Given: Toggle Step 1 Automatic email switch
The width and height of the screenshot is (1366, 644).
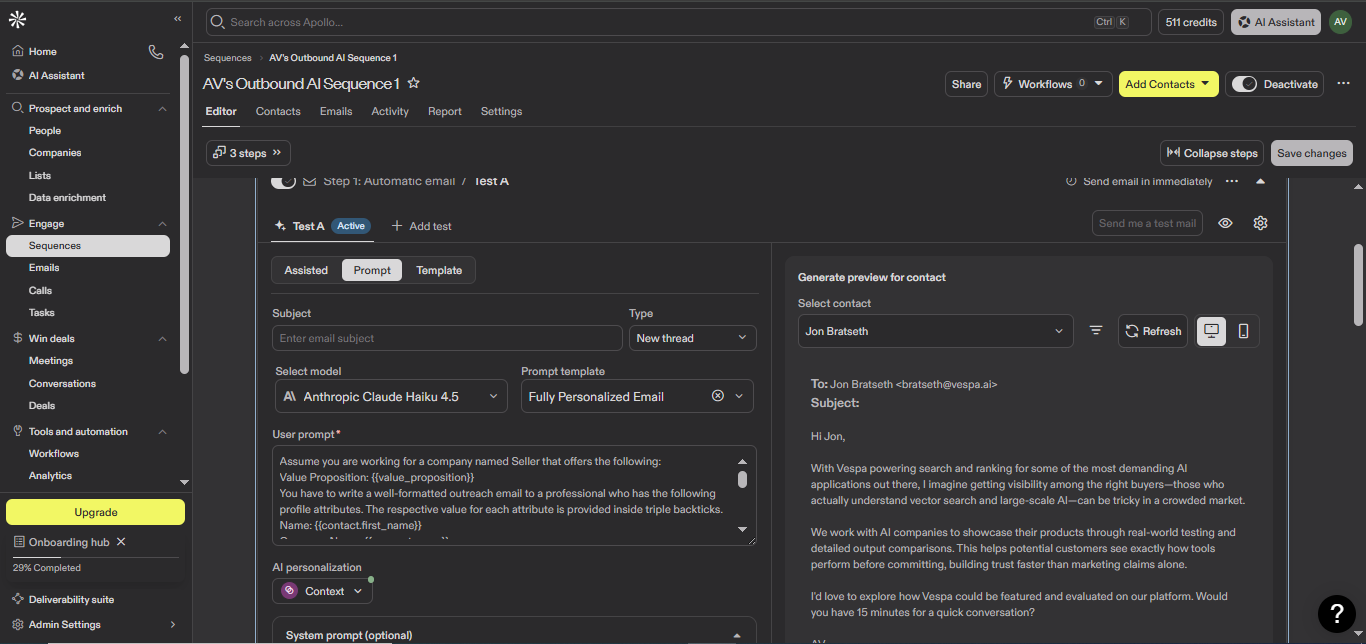Looking at the screenshot, I should [284, 181].
